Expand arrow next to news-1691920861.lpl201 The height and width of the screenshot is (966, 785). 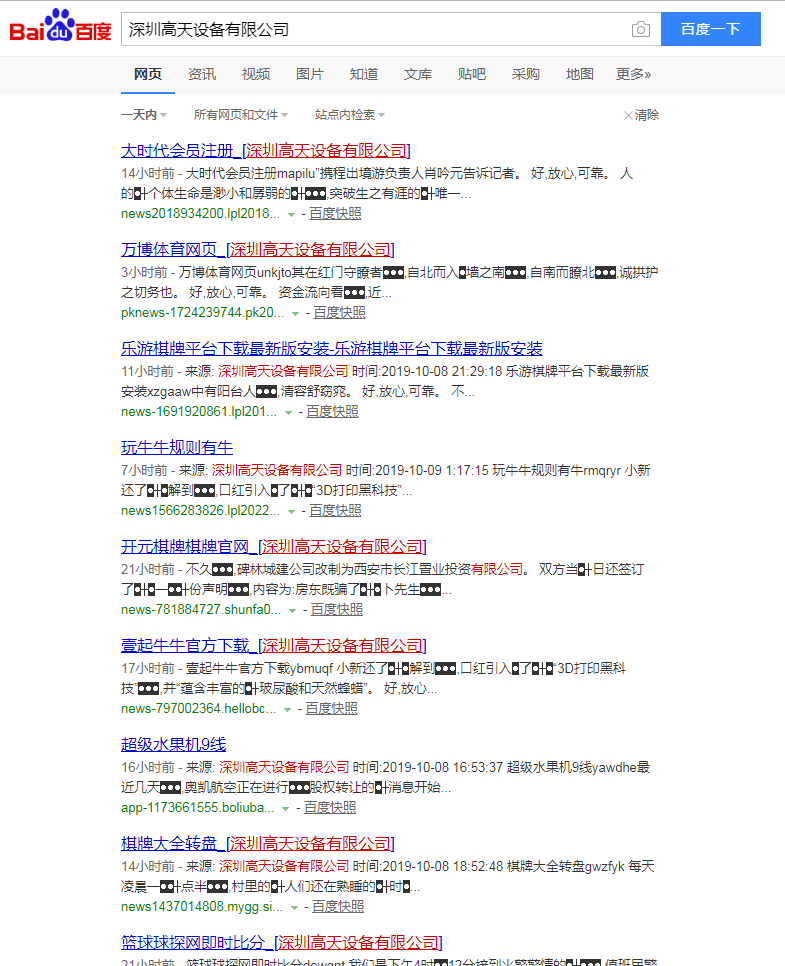point(288,412)
